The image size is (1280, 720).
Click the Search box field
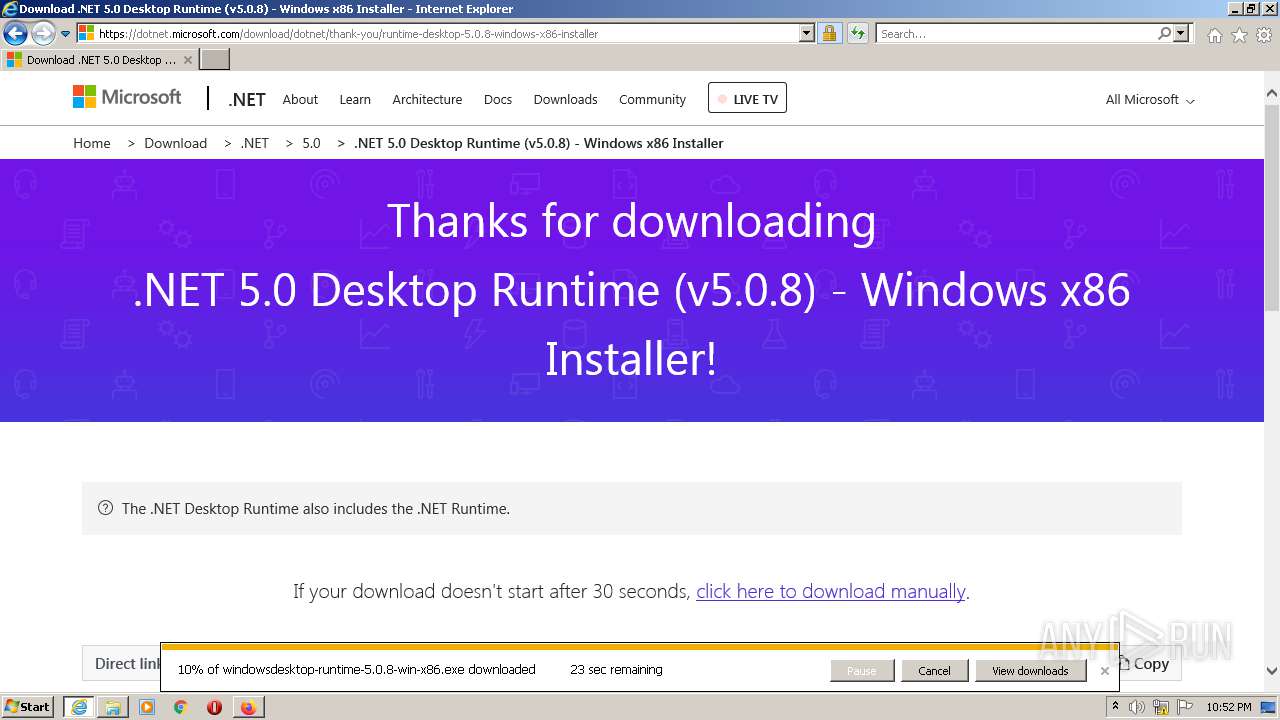pyautogui.click(x=1015, y=34)
